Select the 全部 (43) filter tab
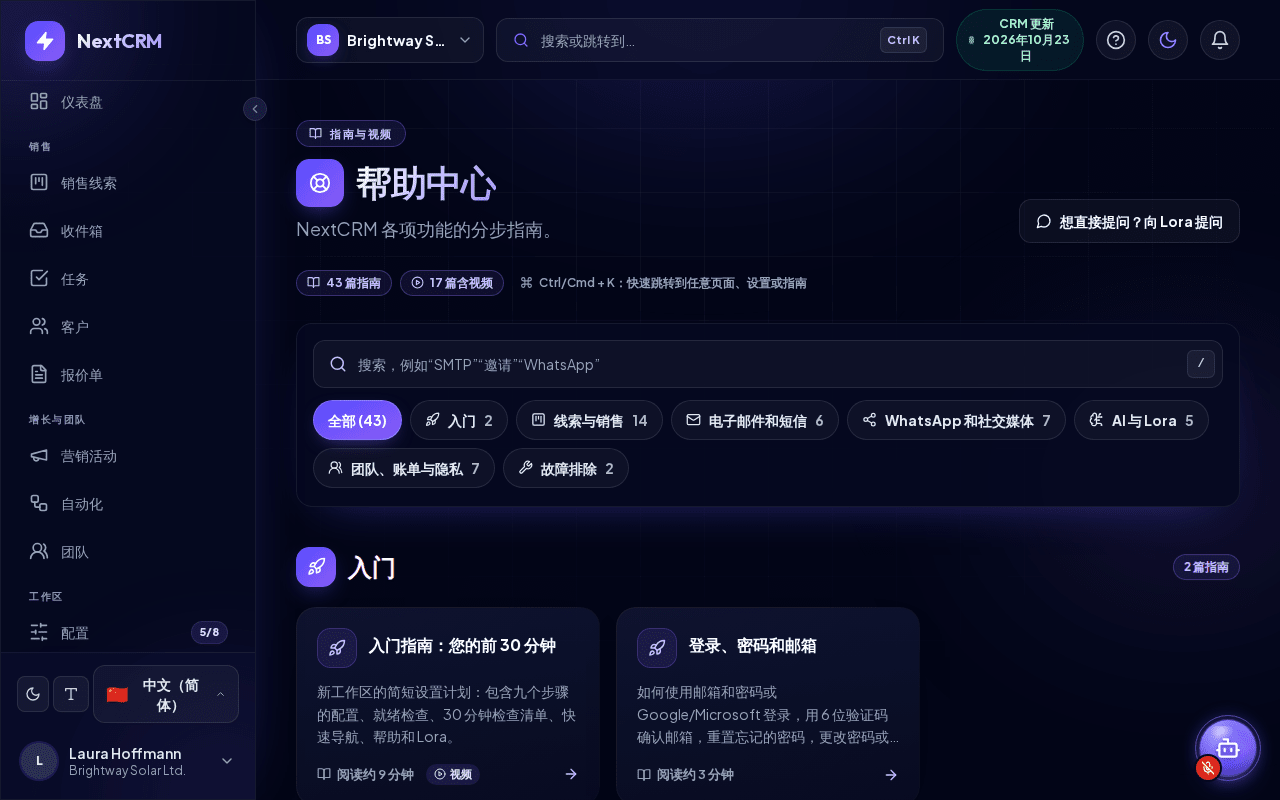The width and height of the screenshot is (1280, 800). tap(357, 420)
